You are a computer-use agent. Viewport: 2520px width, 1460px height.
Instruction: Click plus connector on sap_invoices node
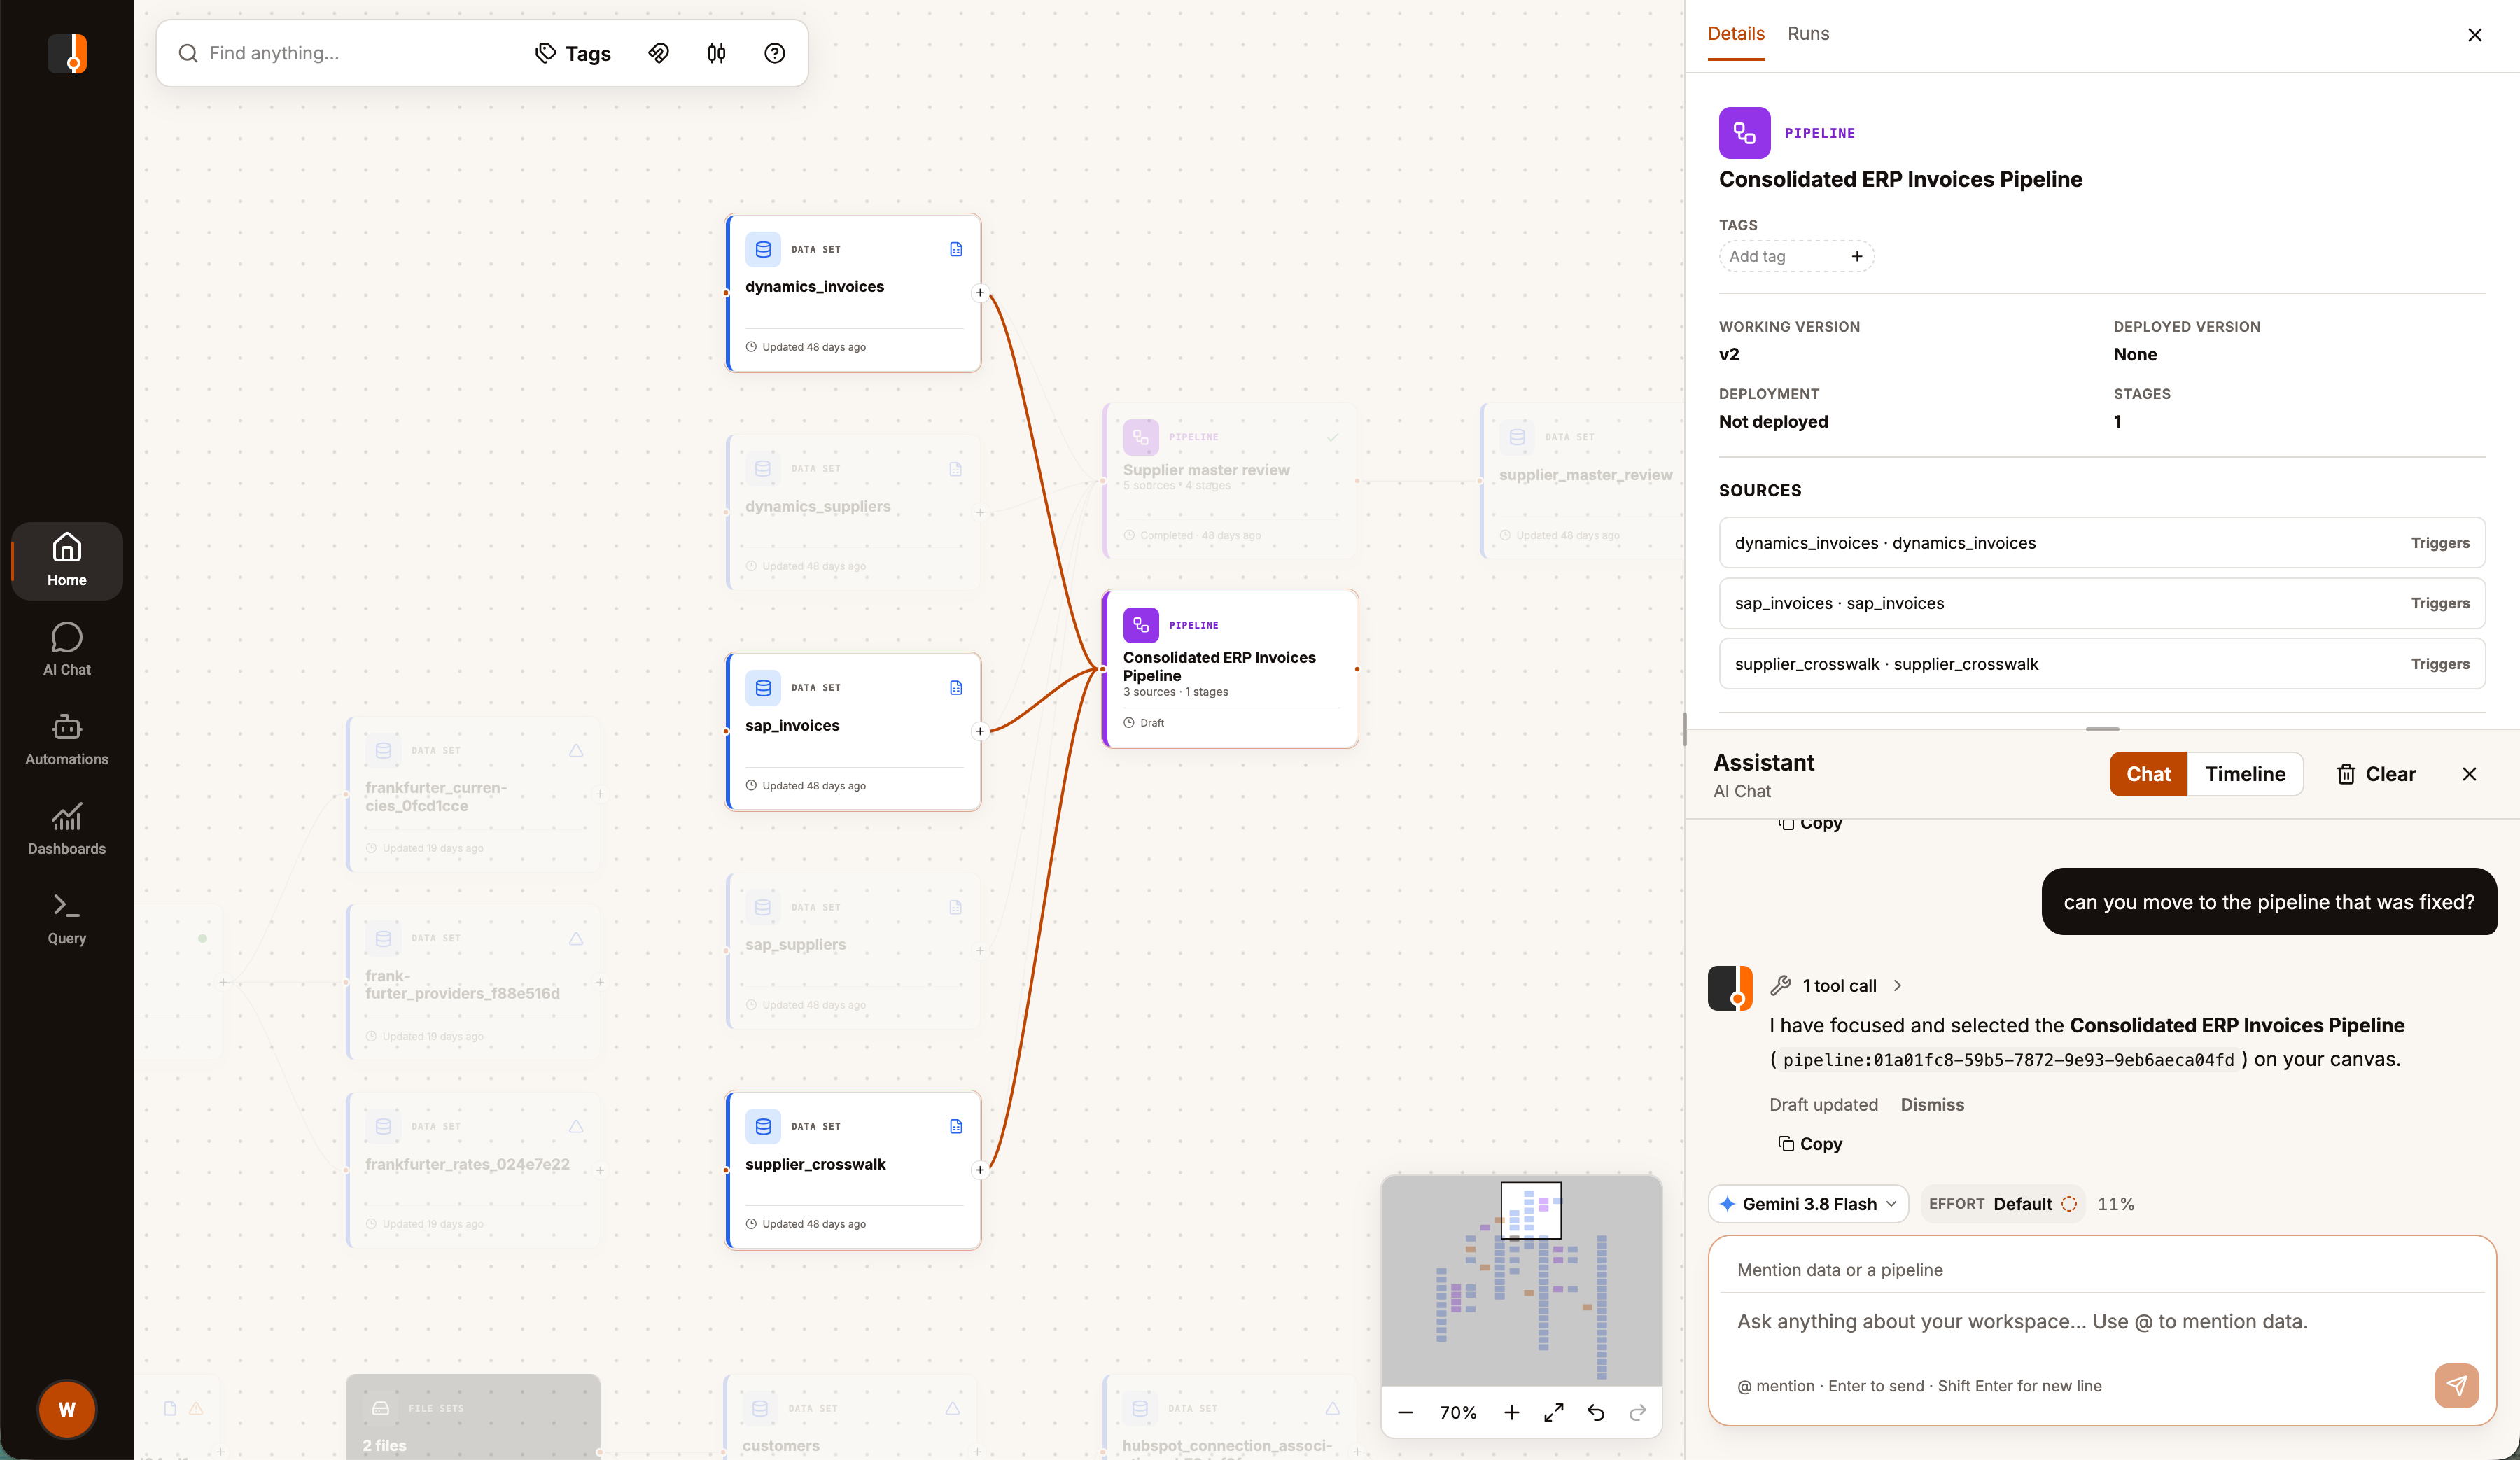980,731
